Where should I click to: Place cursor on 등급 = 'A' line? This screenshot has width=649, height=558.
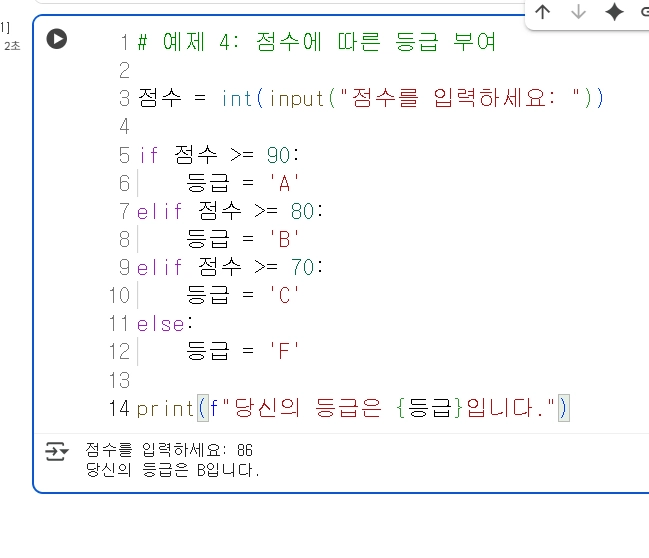242,183
